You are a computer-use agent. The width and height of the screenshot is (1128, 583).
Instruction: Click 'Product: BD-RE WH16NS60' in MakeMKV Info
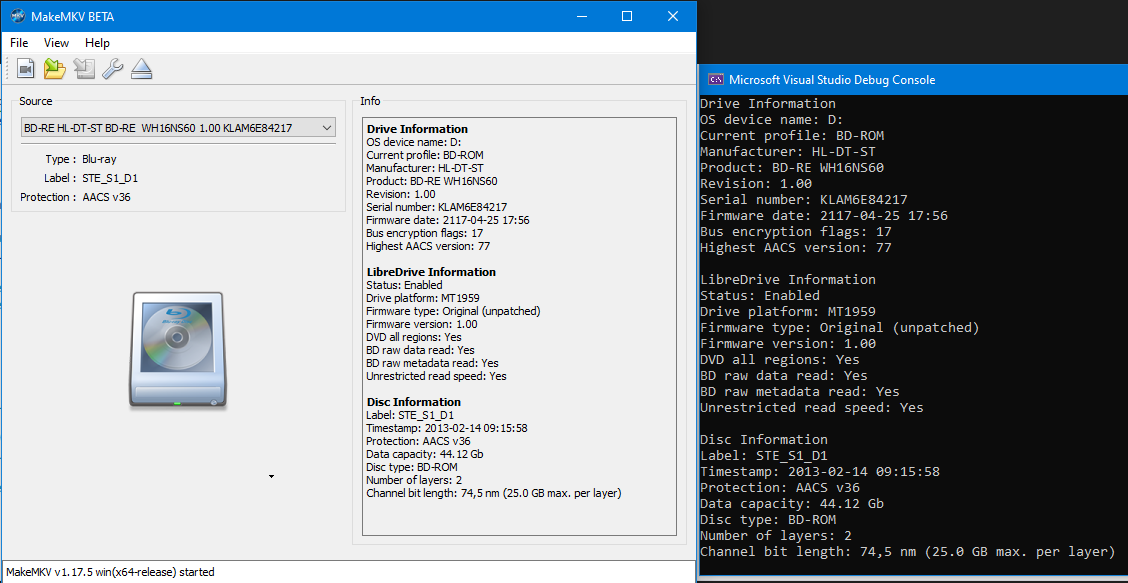coord(432,181)
